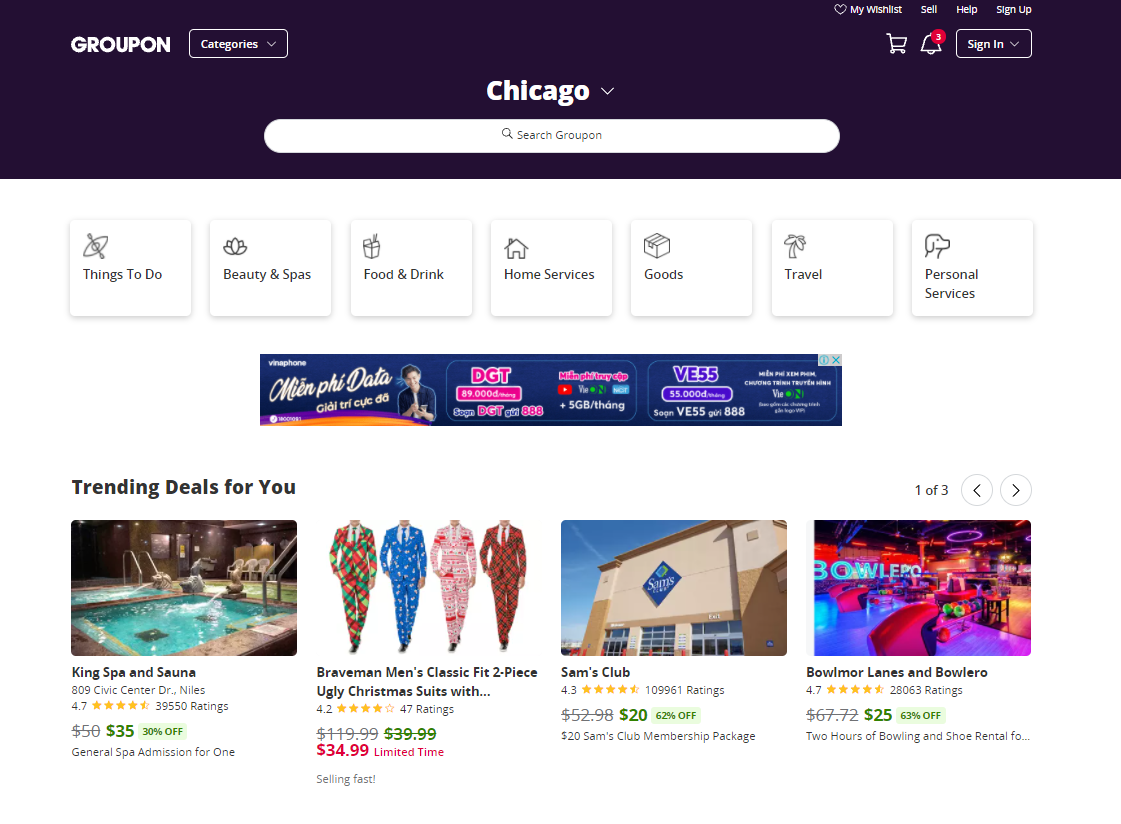Click the Sign Up link
Viewport: 1121px width, 824px height.
click(1014, 9)
